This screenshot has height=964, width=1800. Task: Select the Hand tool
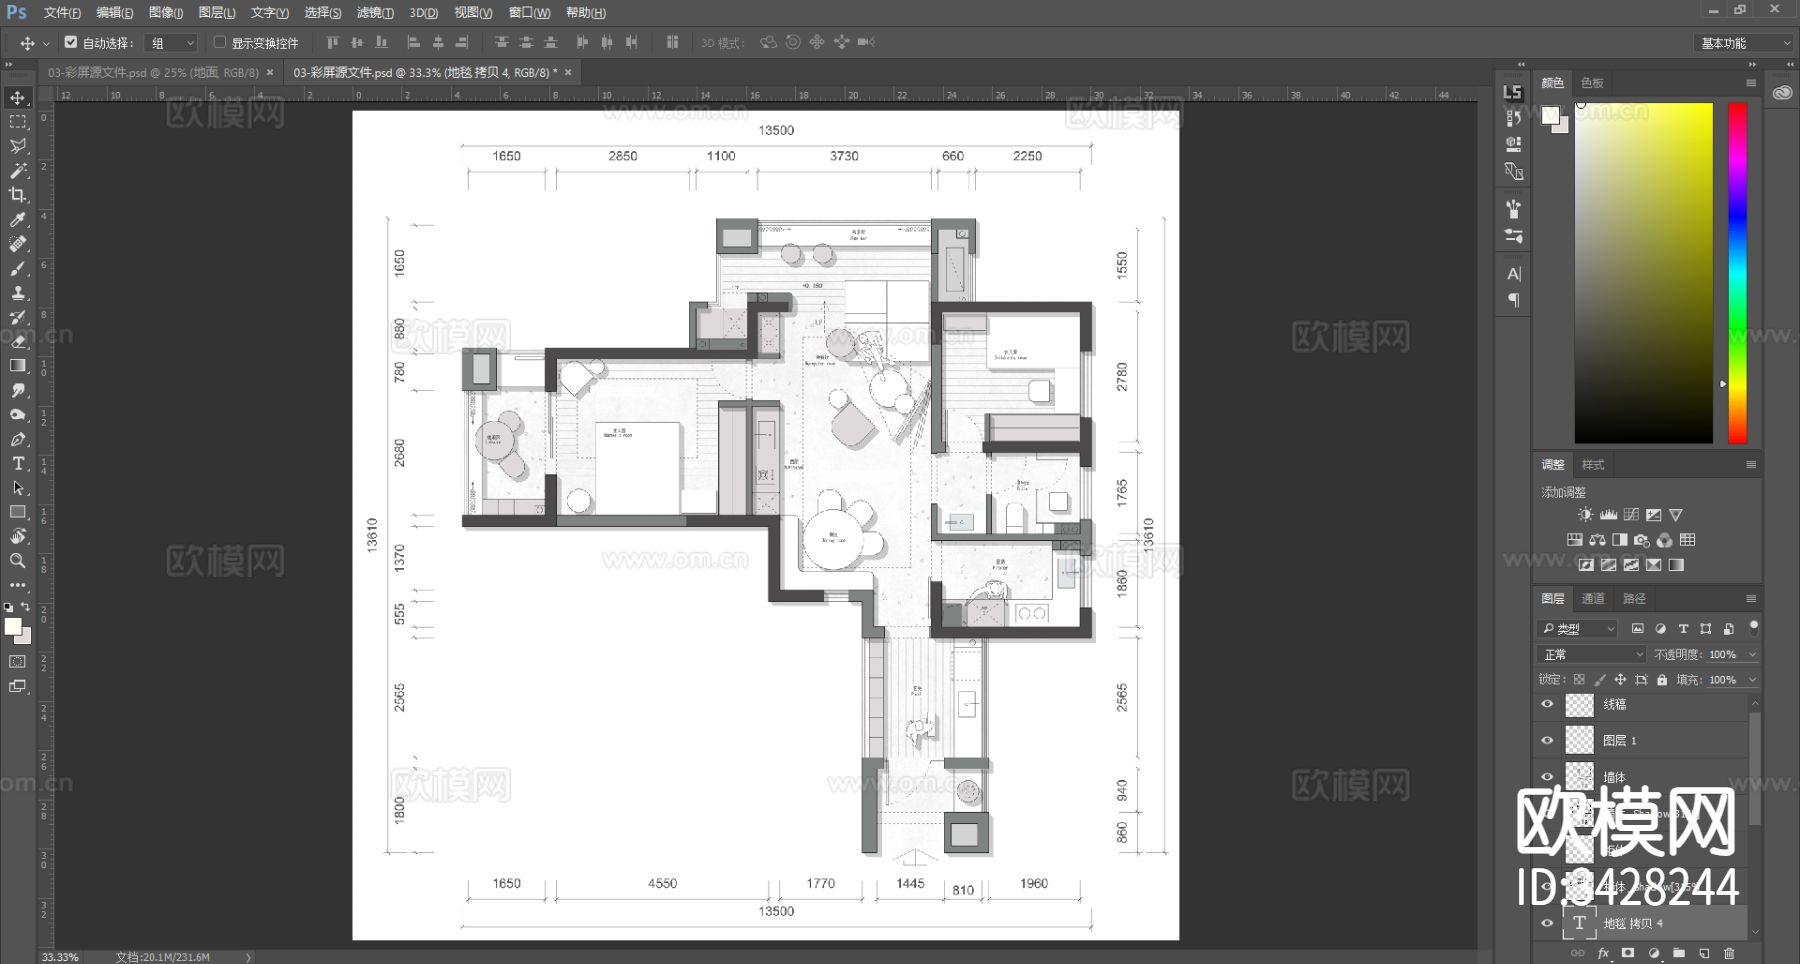(18, 537)
